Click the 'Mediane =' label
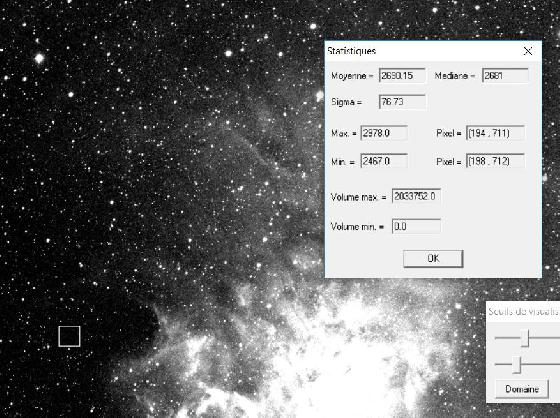The image size is (560, 418). [x=455, y=76]
